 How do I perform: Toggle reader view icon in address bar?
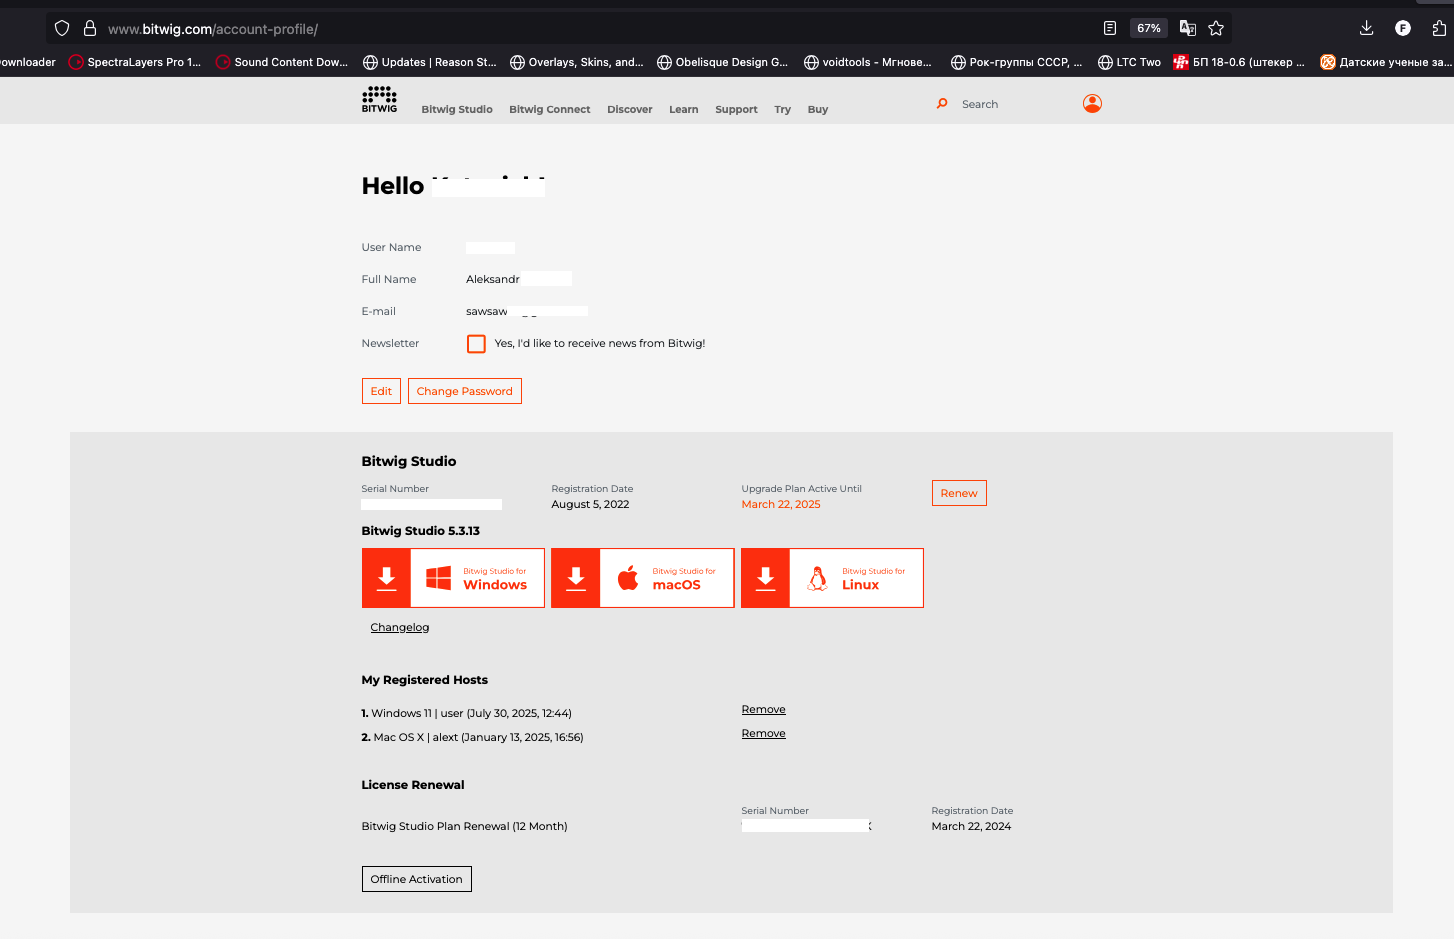click(x=1110, y=28)
